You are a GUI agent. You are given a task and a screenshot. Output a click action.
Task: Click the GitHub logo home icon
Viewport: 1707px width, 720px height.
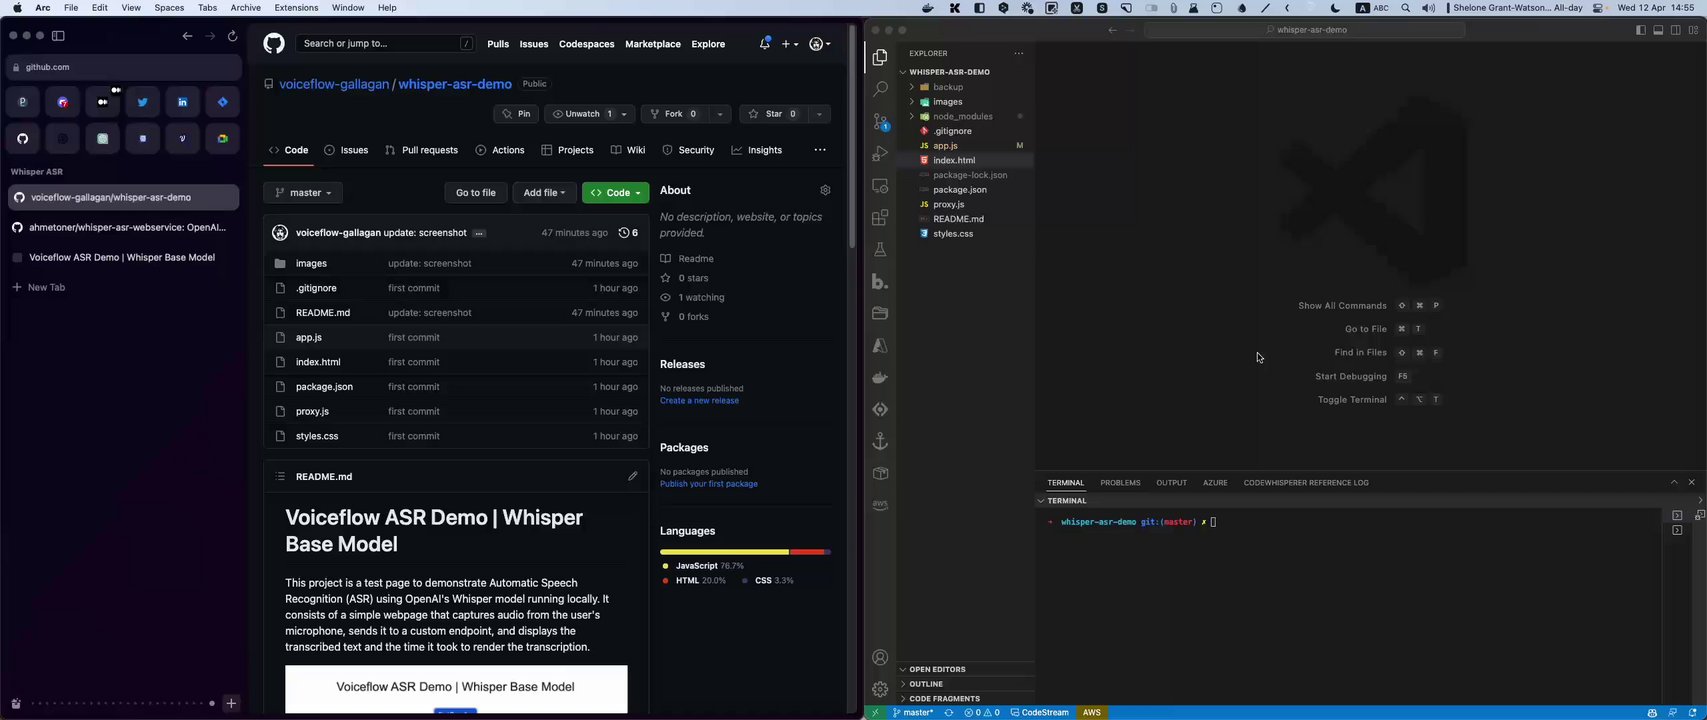click(274, 44)
